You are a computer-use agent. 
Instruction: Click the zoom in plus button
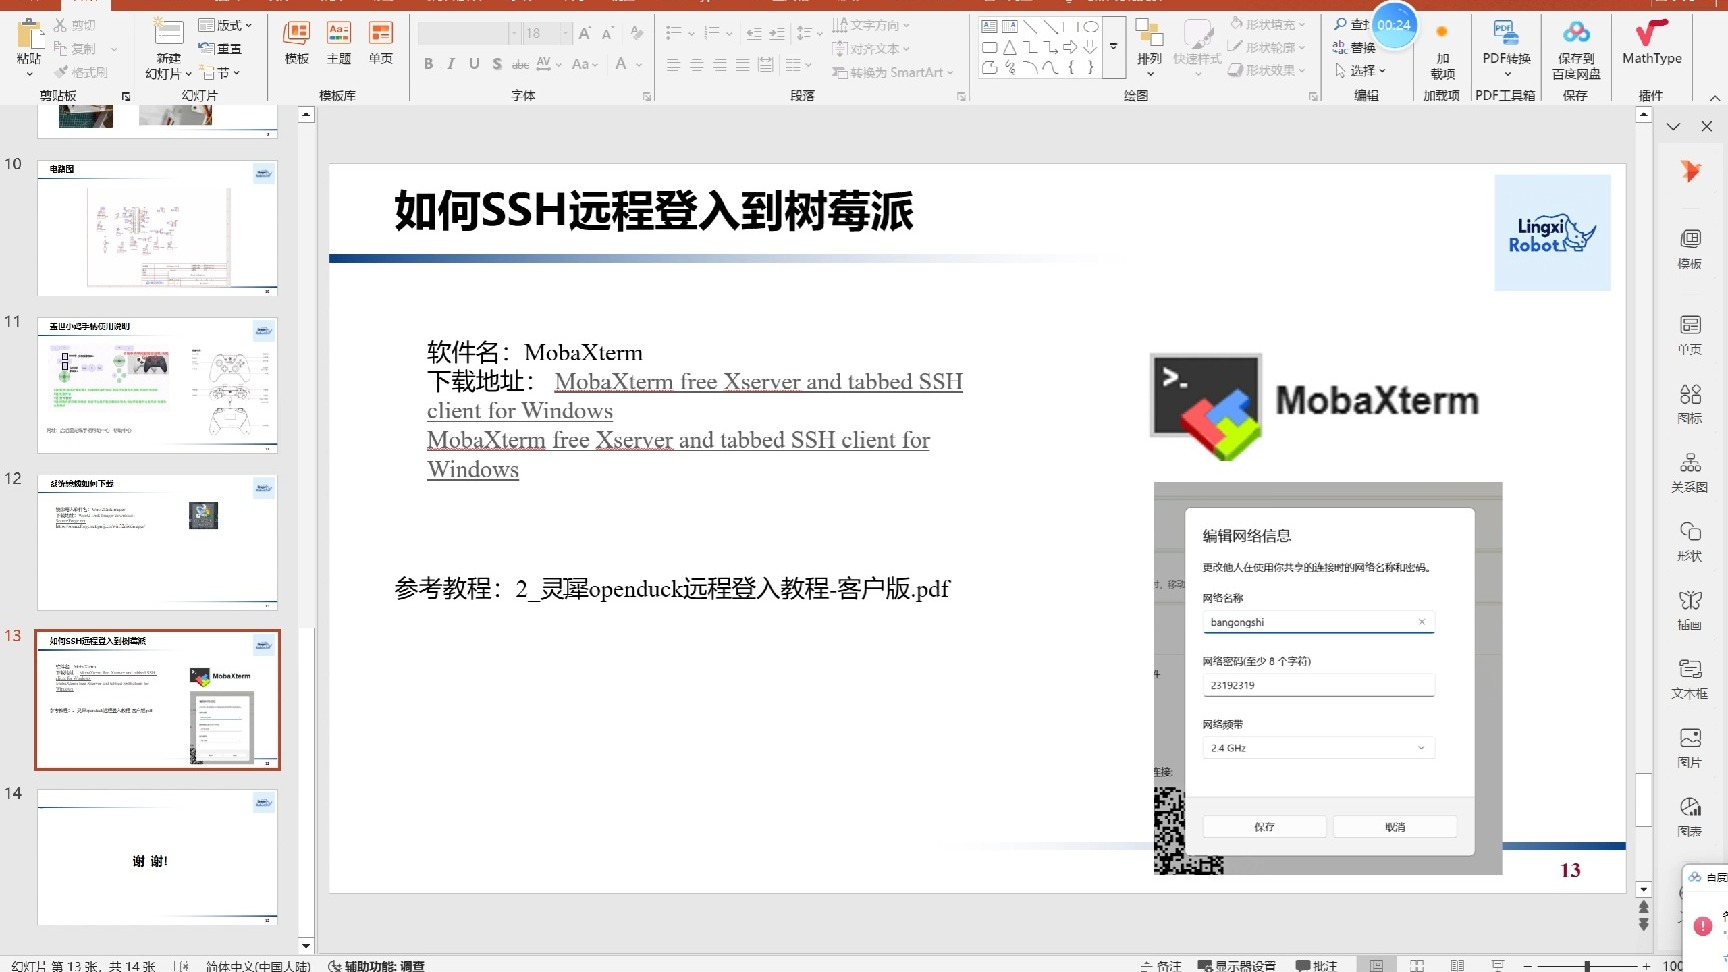(x=1646, y=965)
